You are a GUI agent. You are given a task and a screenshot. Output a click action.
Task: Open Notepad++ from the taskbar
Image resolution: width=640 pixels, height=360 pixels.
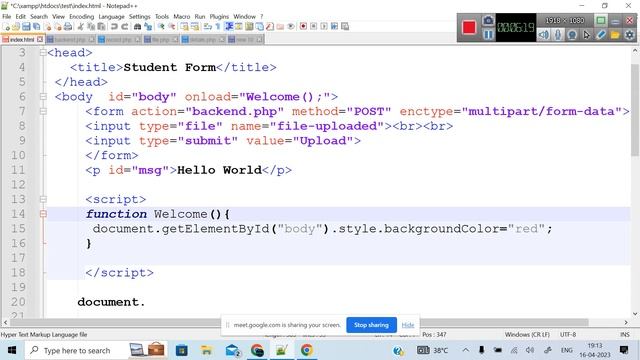(282, 350)
